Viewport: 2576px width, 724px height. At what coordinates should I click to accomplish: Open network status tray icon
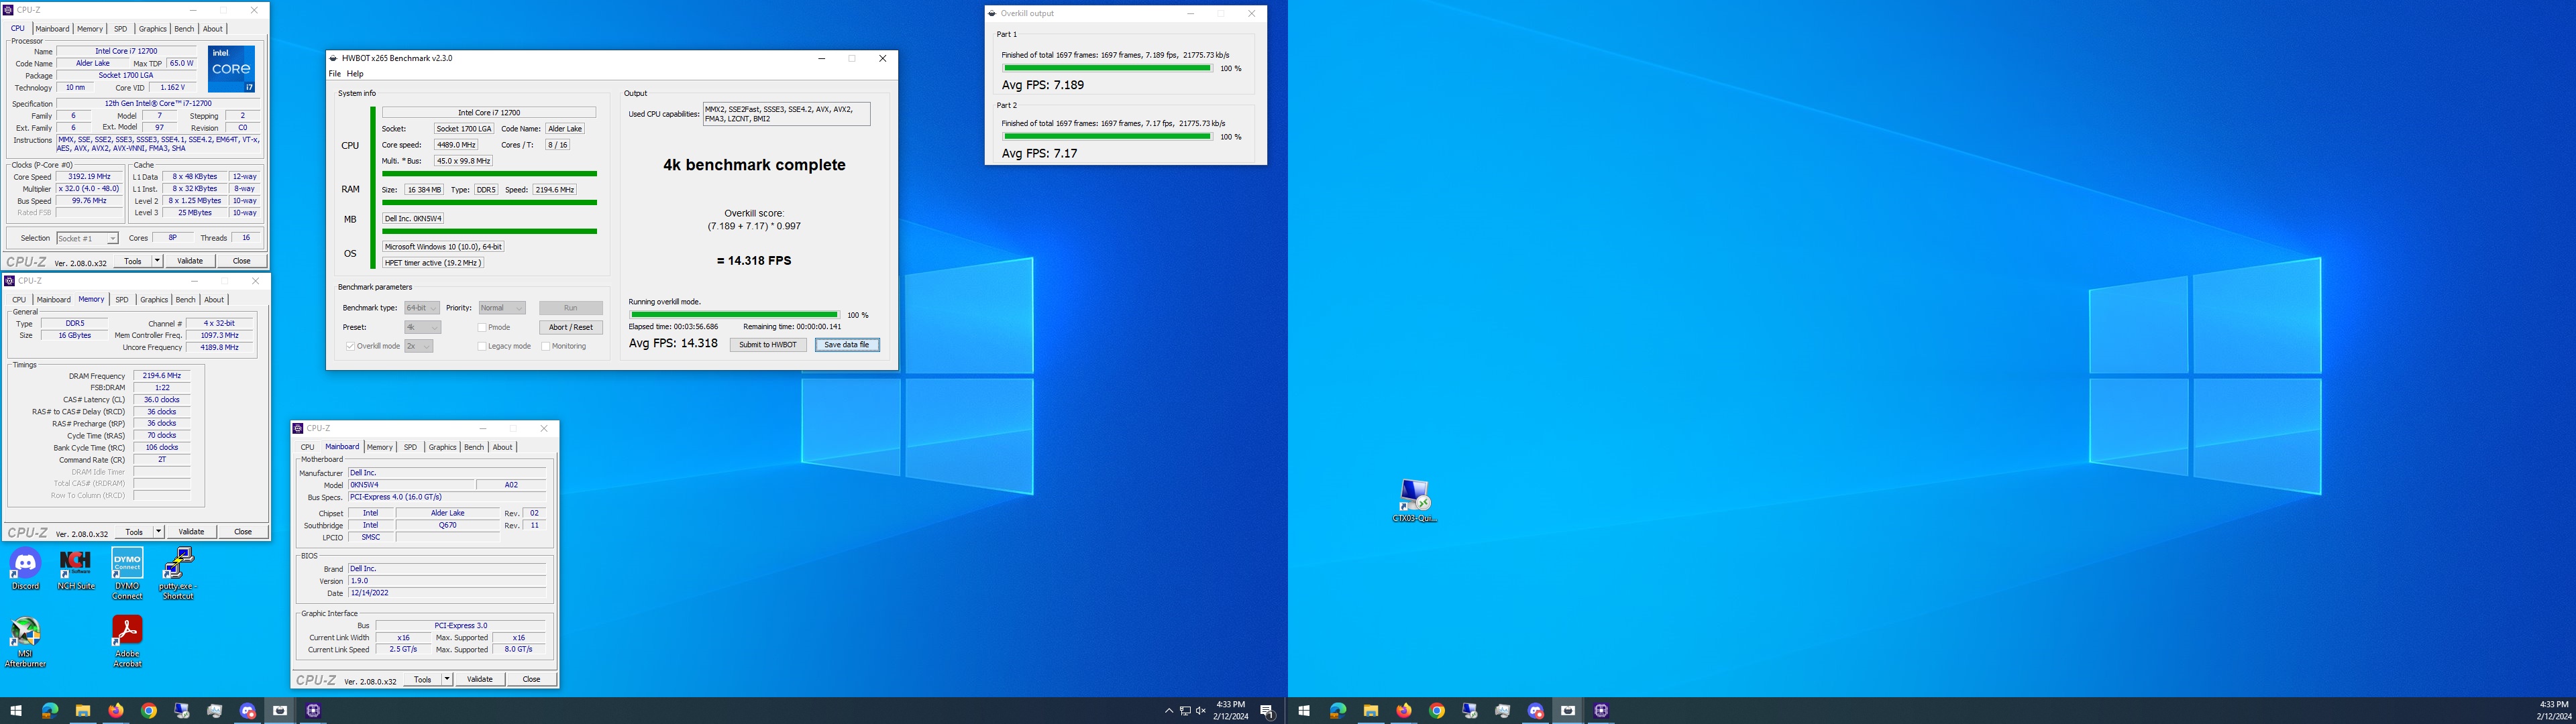coord(1185,711)
